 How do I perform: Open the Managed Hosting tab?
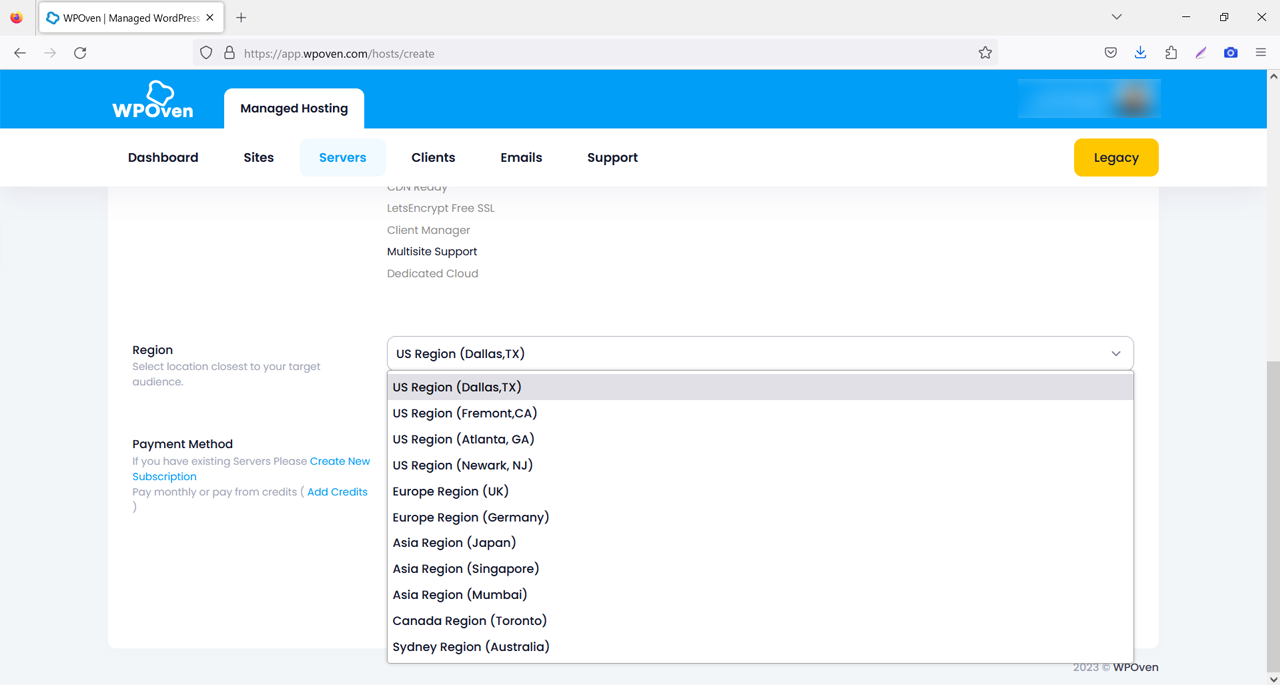pyautogui.click(x=294, y=108)
